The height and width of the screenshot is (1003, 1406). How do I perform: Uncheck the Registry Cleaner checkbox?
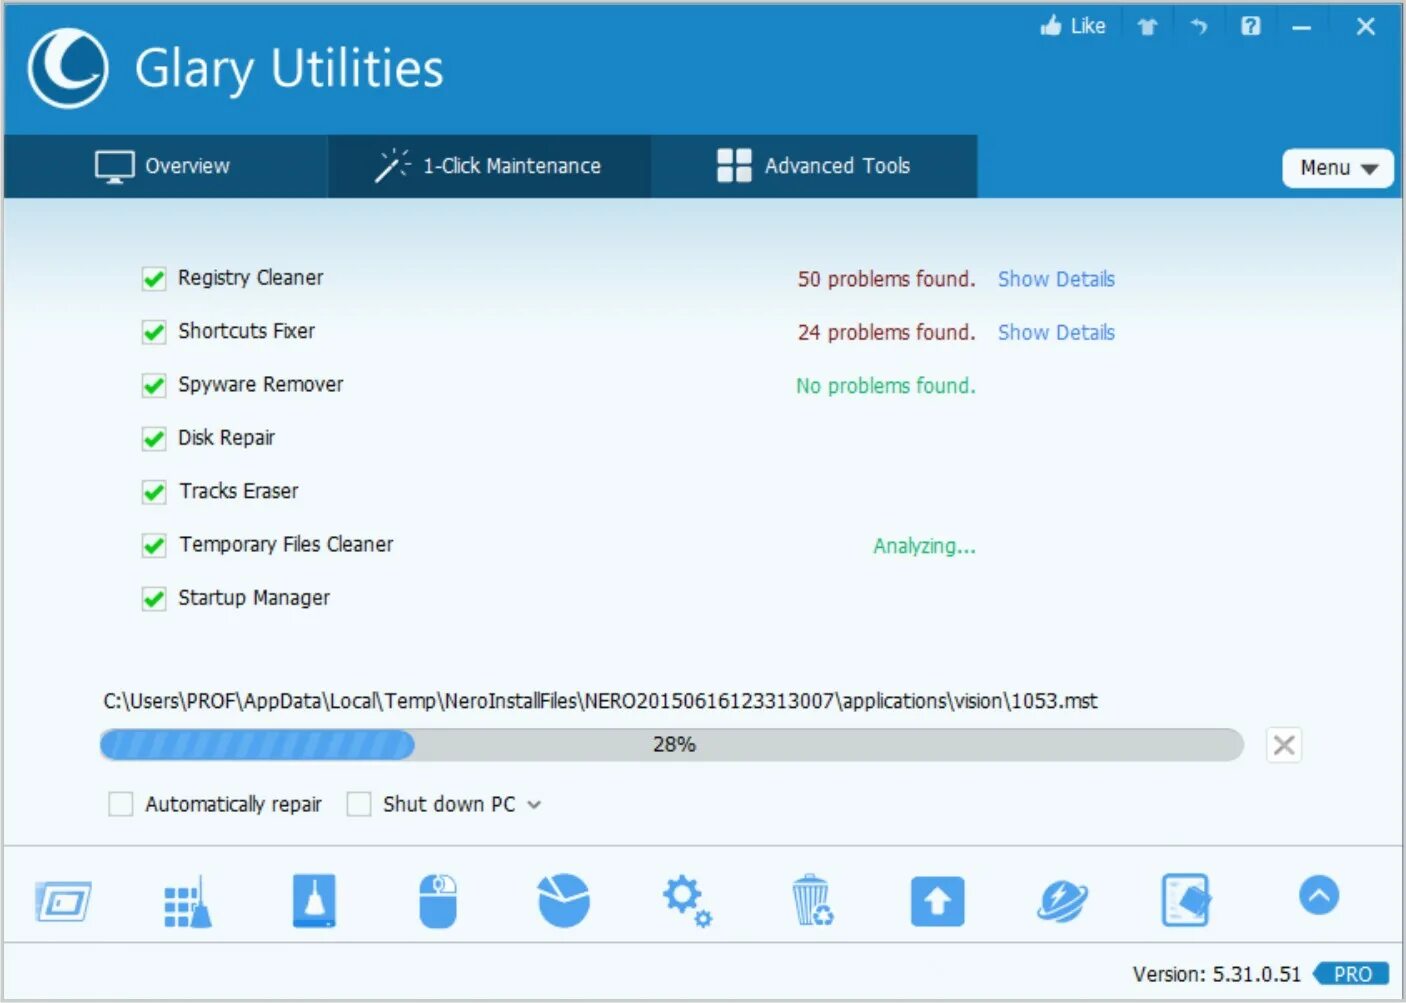tap(153, 278)
